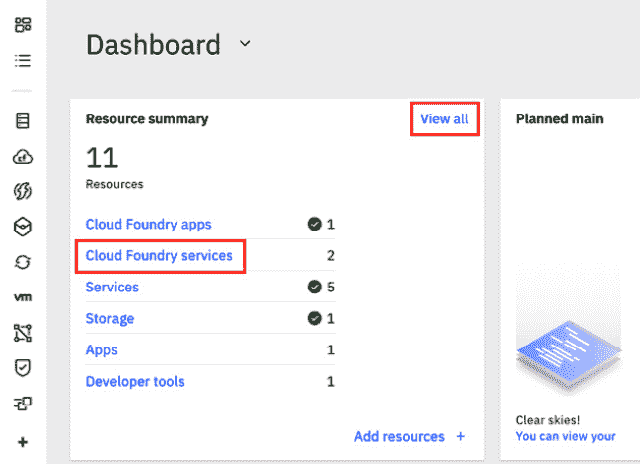
Task: Click the Clear skies! message
Action: click(547, 420)
